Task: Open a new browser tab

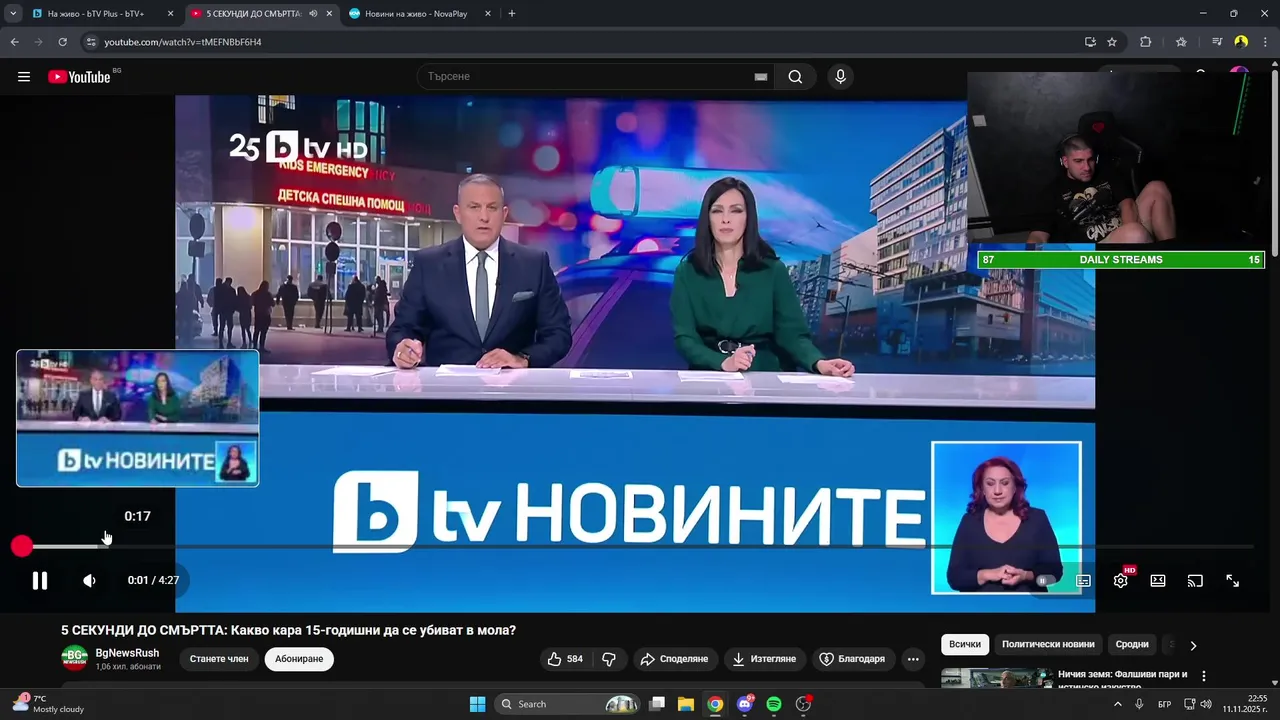Action: click(512, 14)
